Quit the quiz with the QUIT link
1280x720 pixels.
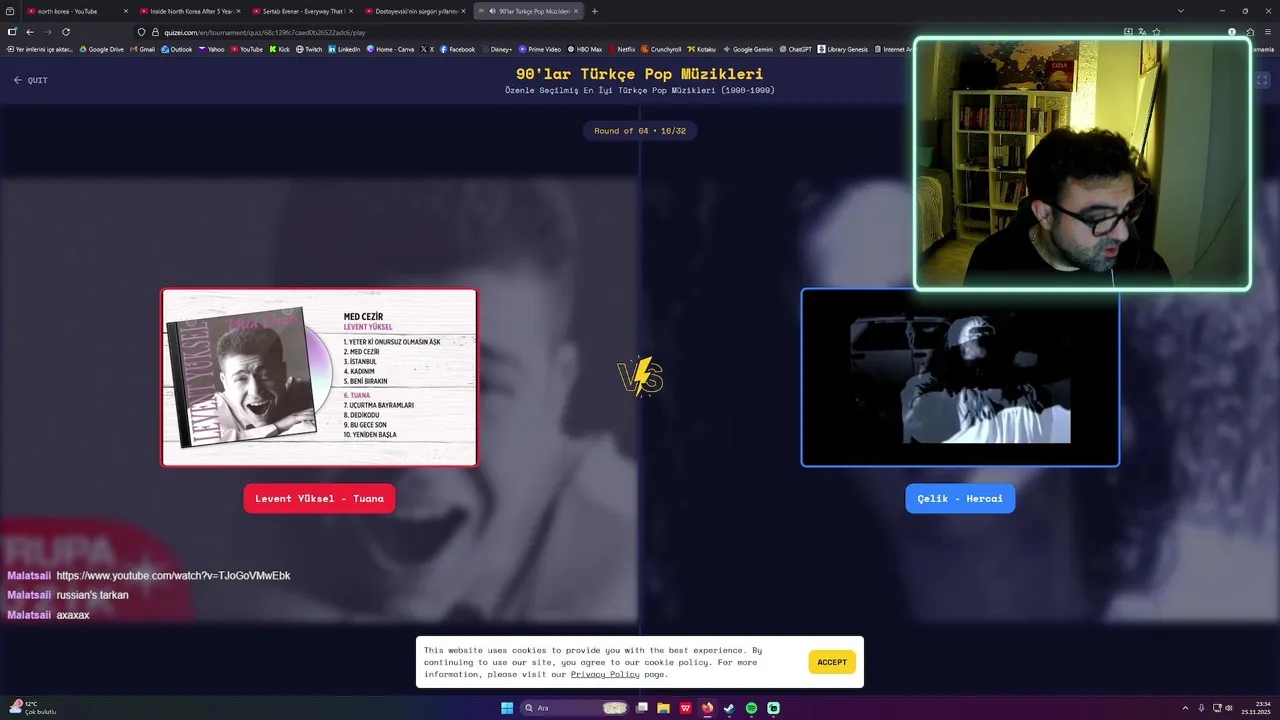(31, 80)
